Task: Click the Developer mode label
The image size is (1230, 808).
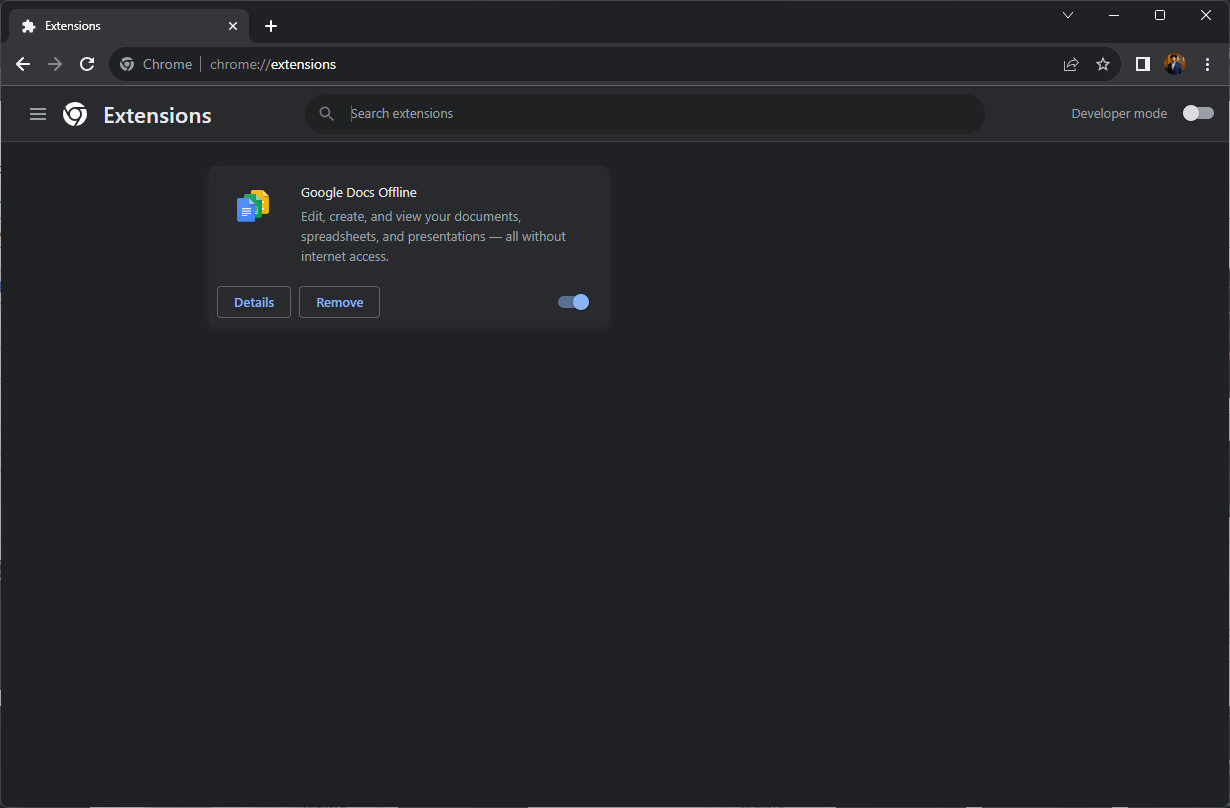Action: point(1119,114)
